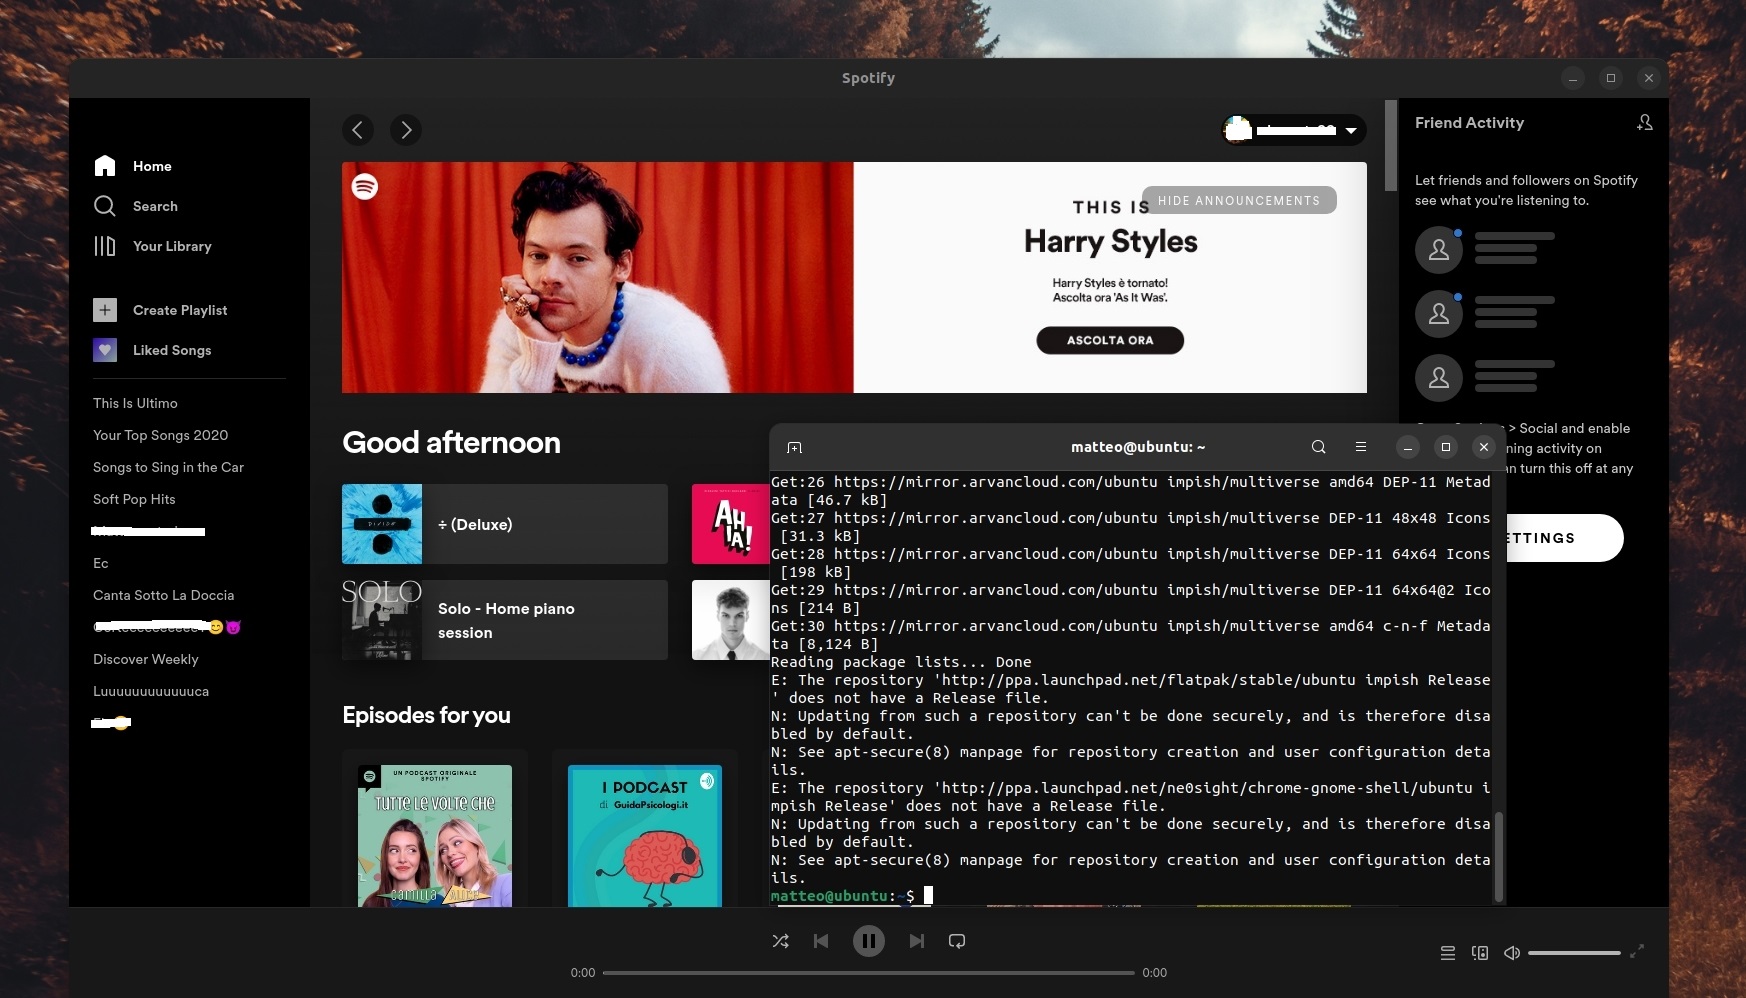Go to the previous track

821,941
